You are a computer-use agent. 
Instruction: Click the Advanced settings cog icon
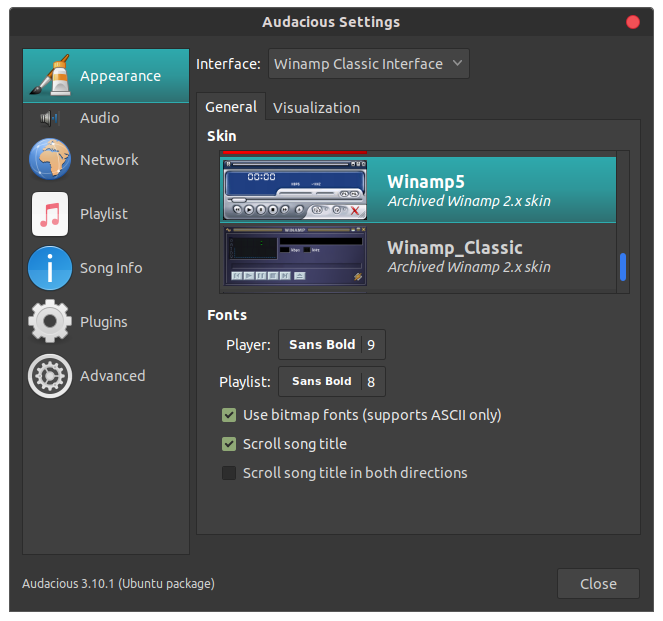50,376
